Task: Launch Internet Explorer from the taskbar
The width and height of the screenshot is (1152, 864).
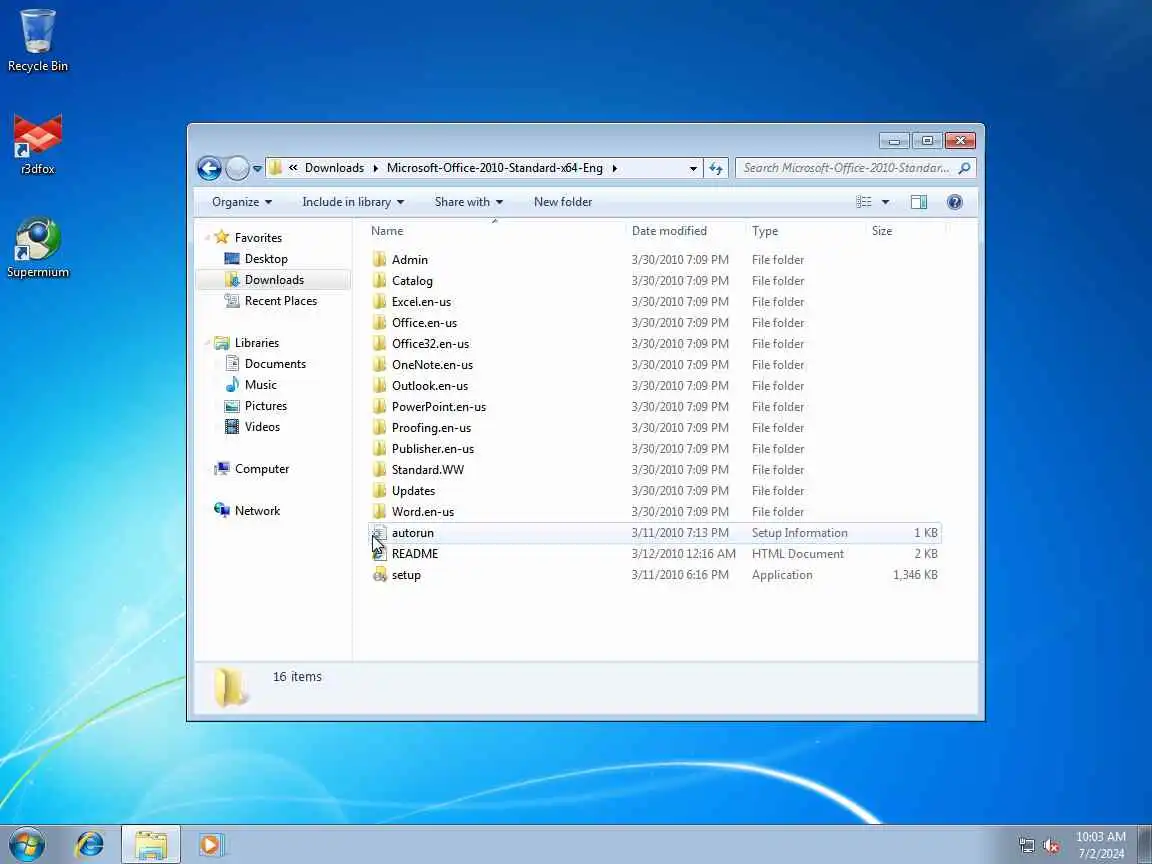Action: [x=90, y=844]
